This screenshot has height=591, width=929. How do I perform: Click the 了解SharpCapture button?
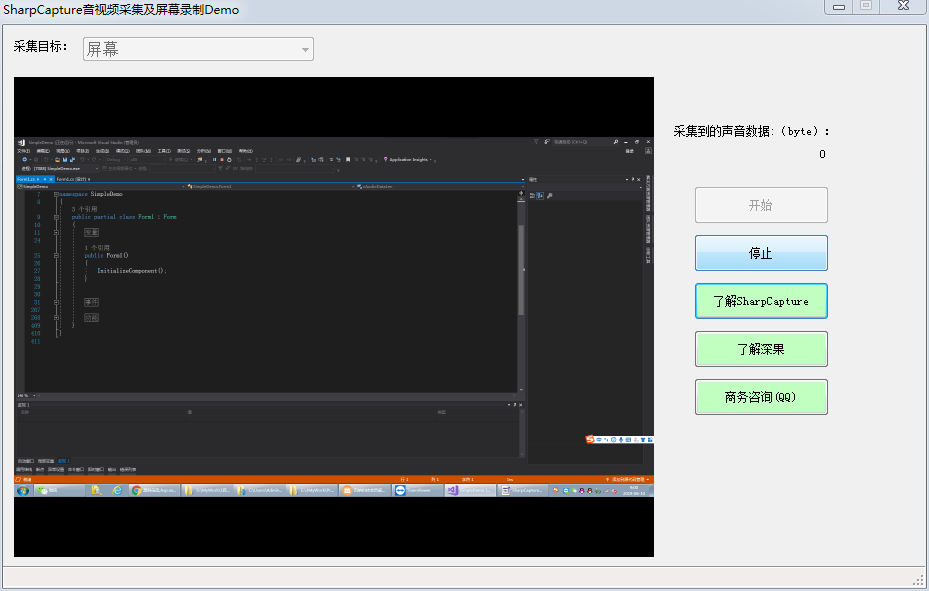pos(761,301)
